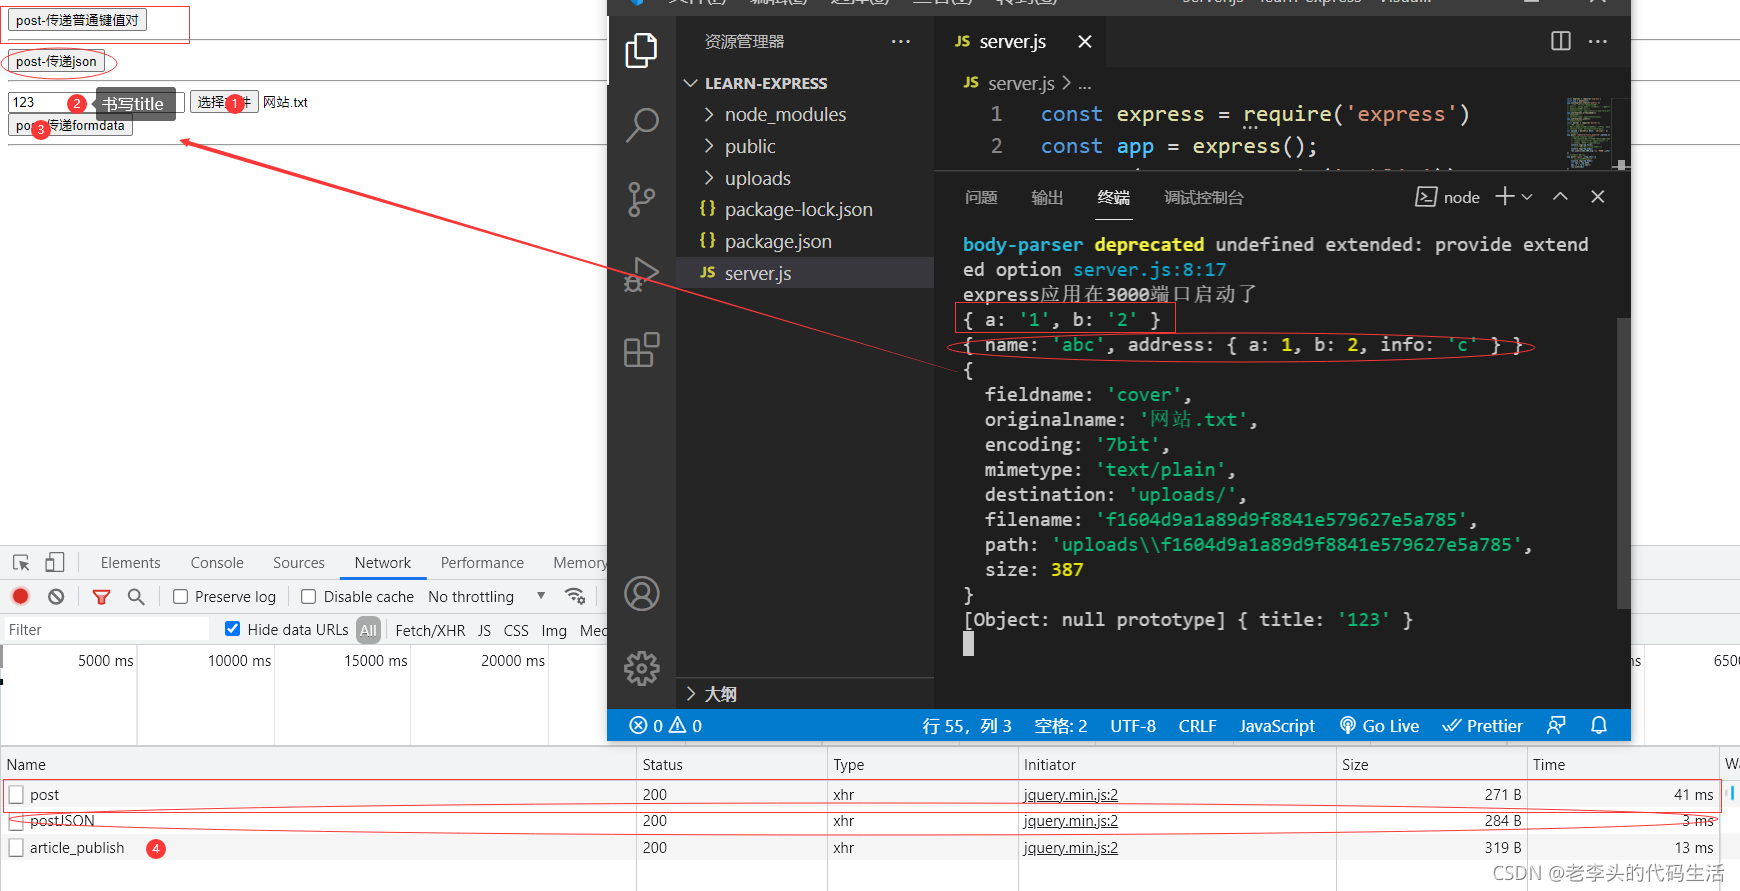The width and height of the screenshot is (1740, 891).
Task: Open search in Network panel
Action: click(x=136, y=596)
